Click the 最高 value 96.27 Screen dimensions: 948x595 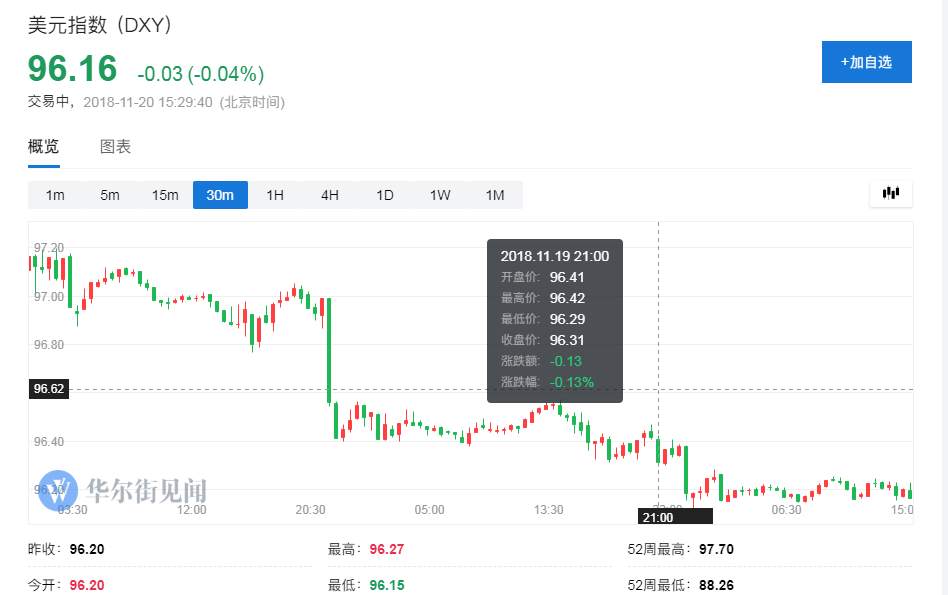pyautogui.click(x=387, y=549)
